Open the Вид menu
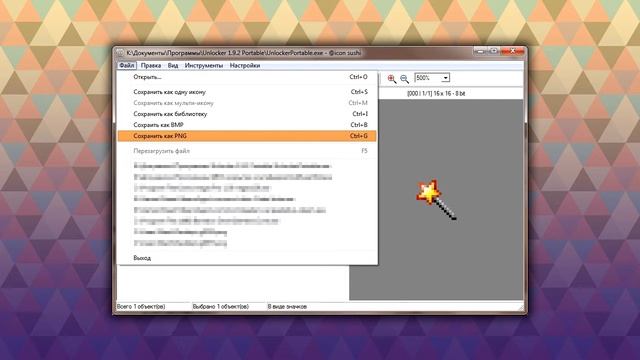This screenshot has width=640, height=360. (x=173, y=66)
